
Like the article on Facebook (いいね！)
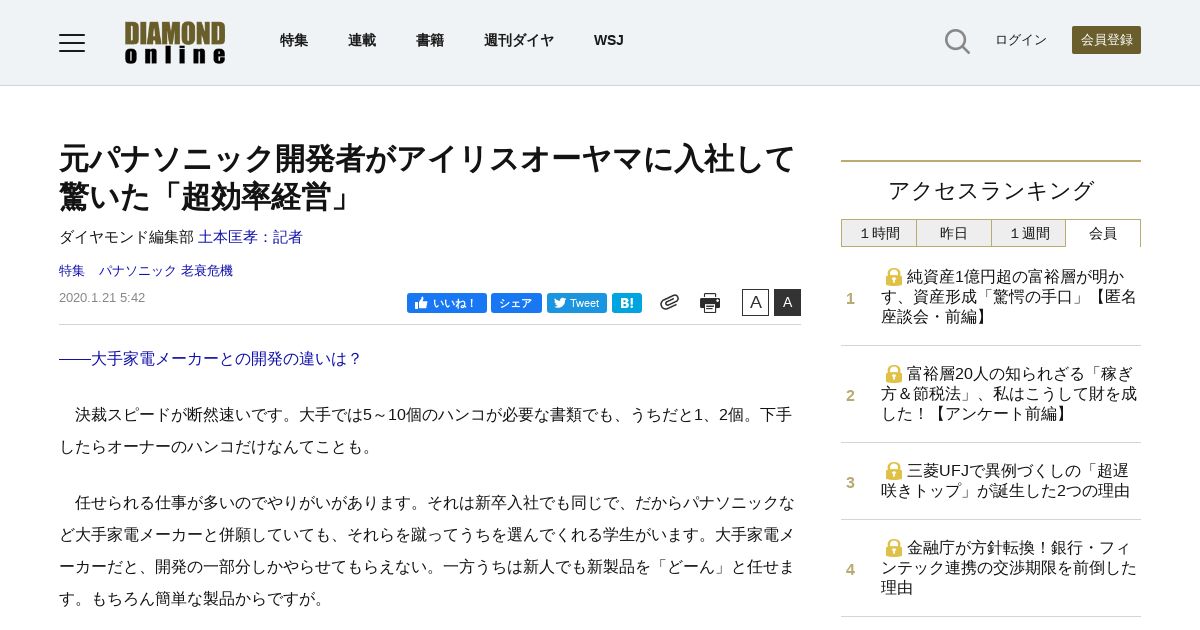(447, 303)
